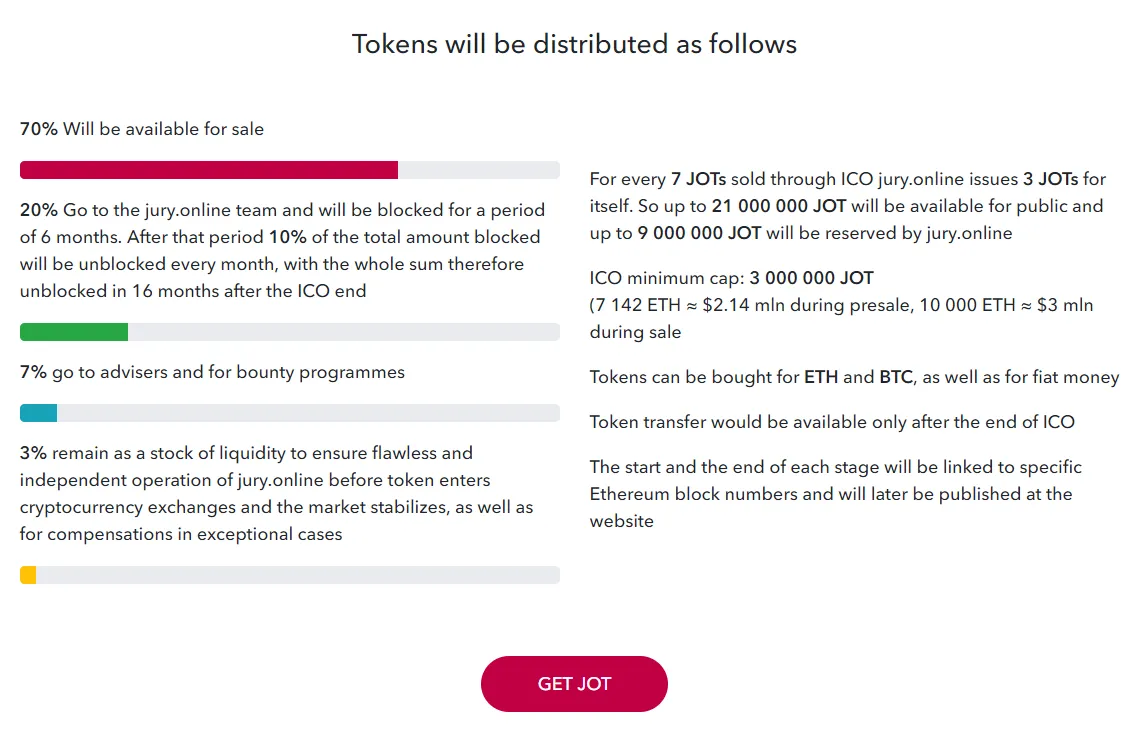Click the grey unfilled part of the sale bar
This screenshot has width=1137, height=732.
click(479, 170)
